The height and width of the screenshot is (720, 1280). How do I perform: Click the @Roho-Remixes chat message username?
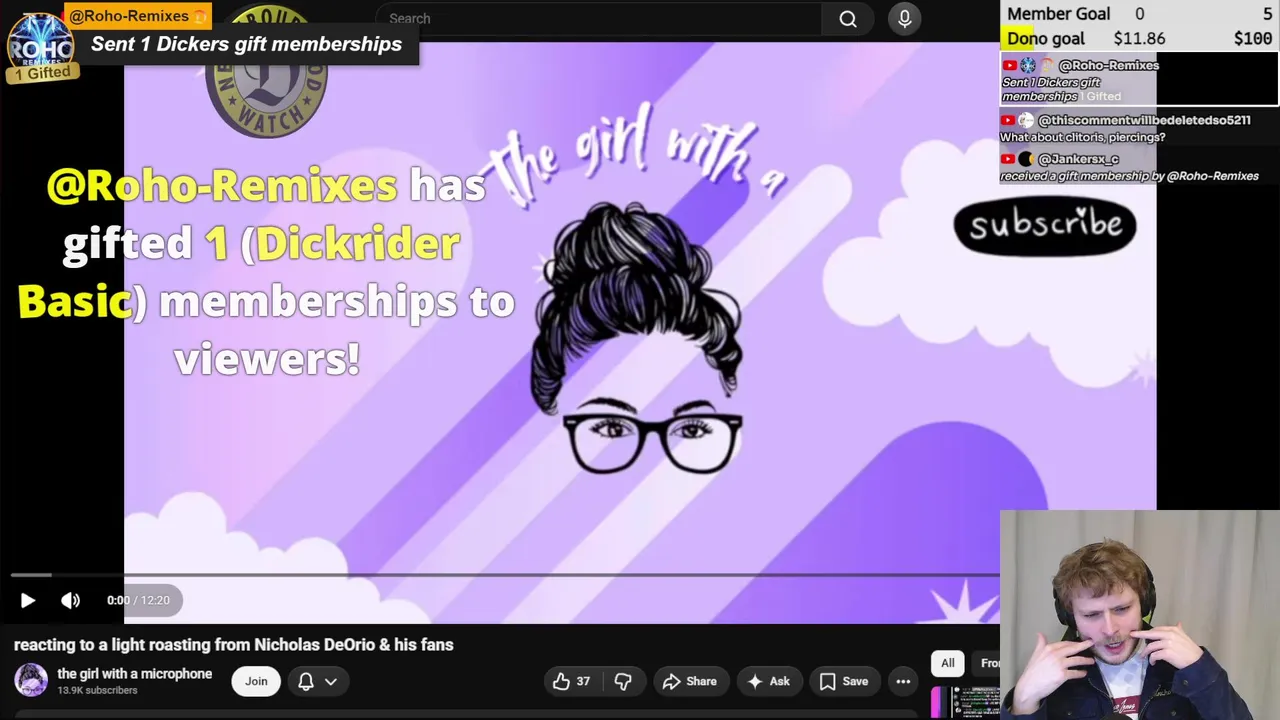click(x=1108, y=65)
